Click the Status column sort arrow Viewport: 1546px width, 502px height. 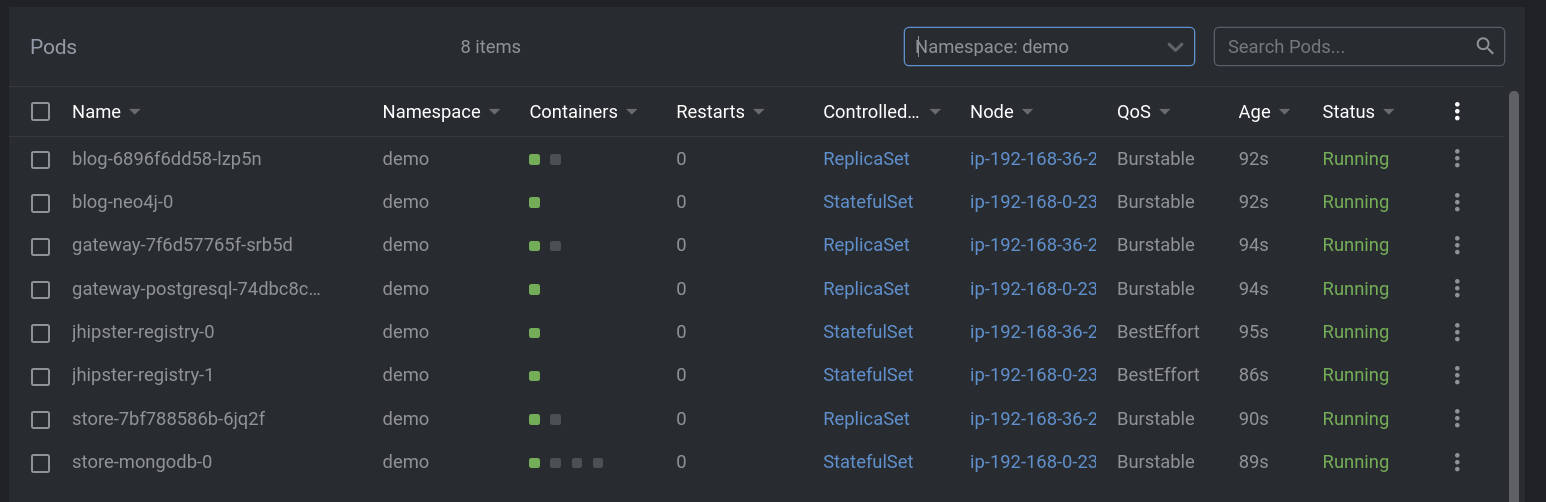click(1389, 112)
